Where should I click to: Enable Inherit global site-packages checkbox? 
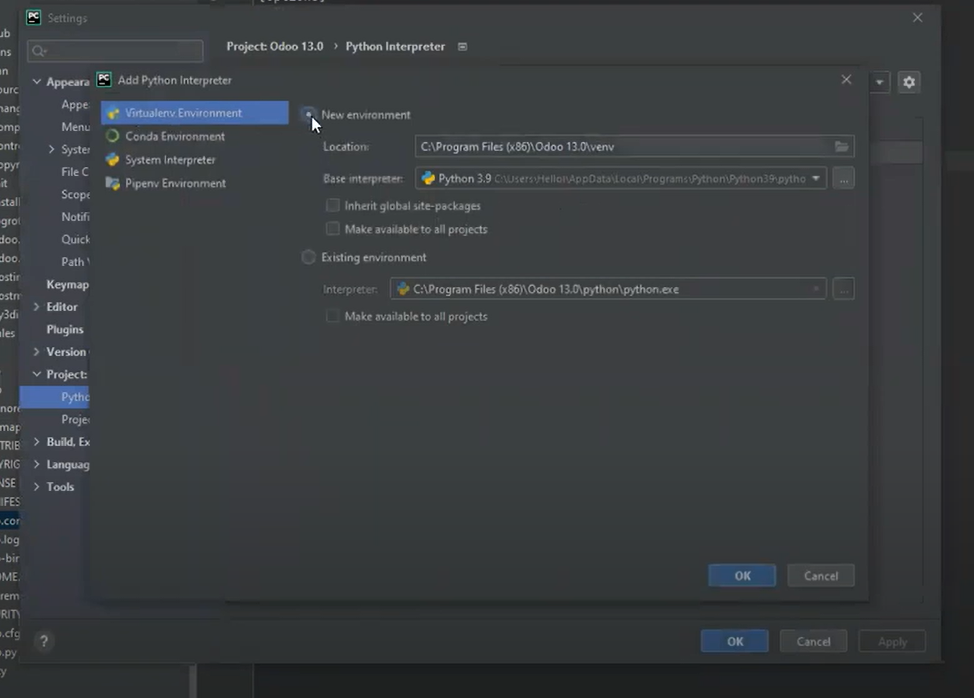[x=332, y=206]
